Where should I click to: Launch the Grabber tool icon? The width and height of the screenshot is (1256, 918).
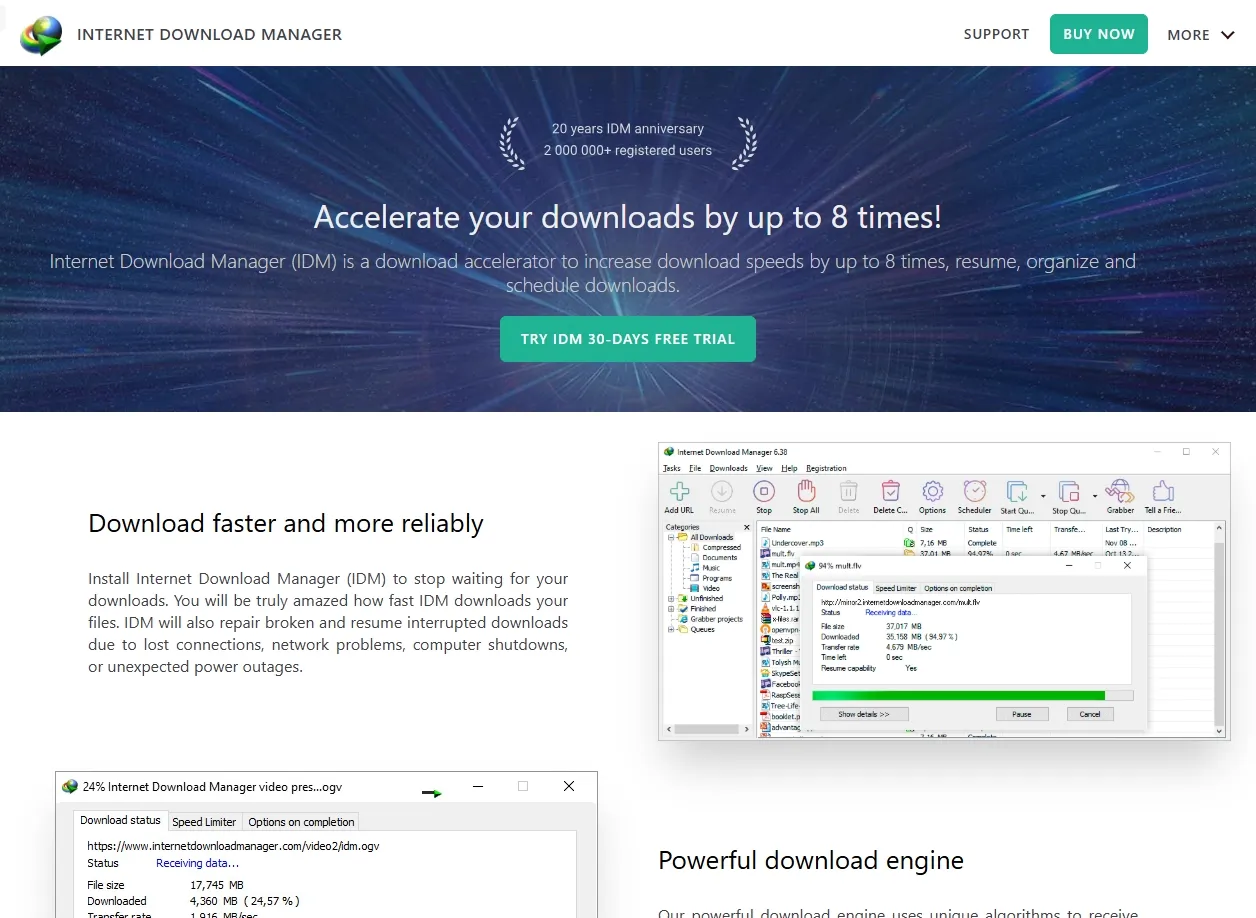[1121, 491]
